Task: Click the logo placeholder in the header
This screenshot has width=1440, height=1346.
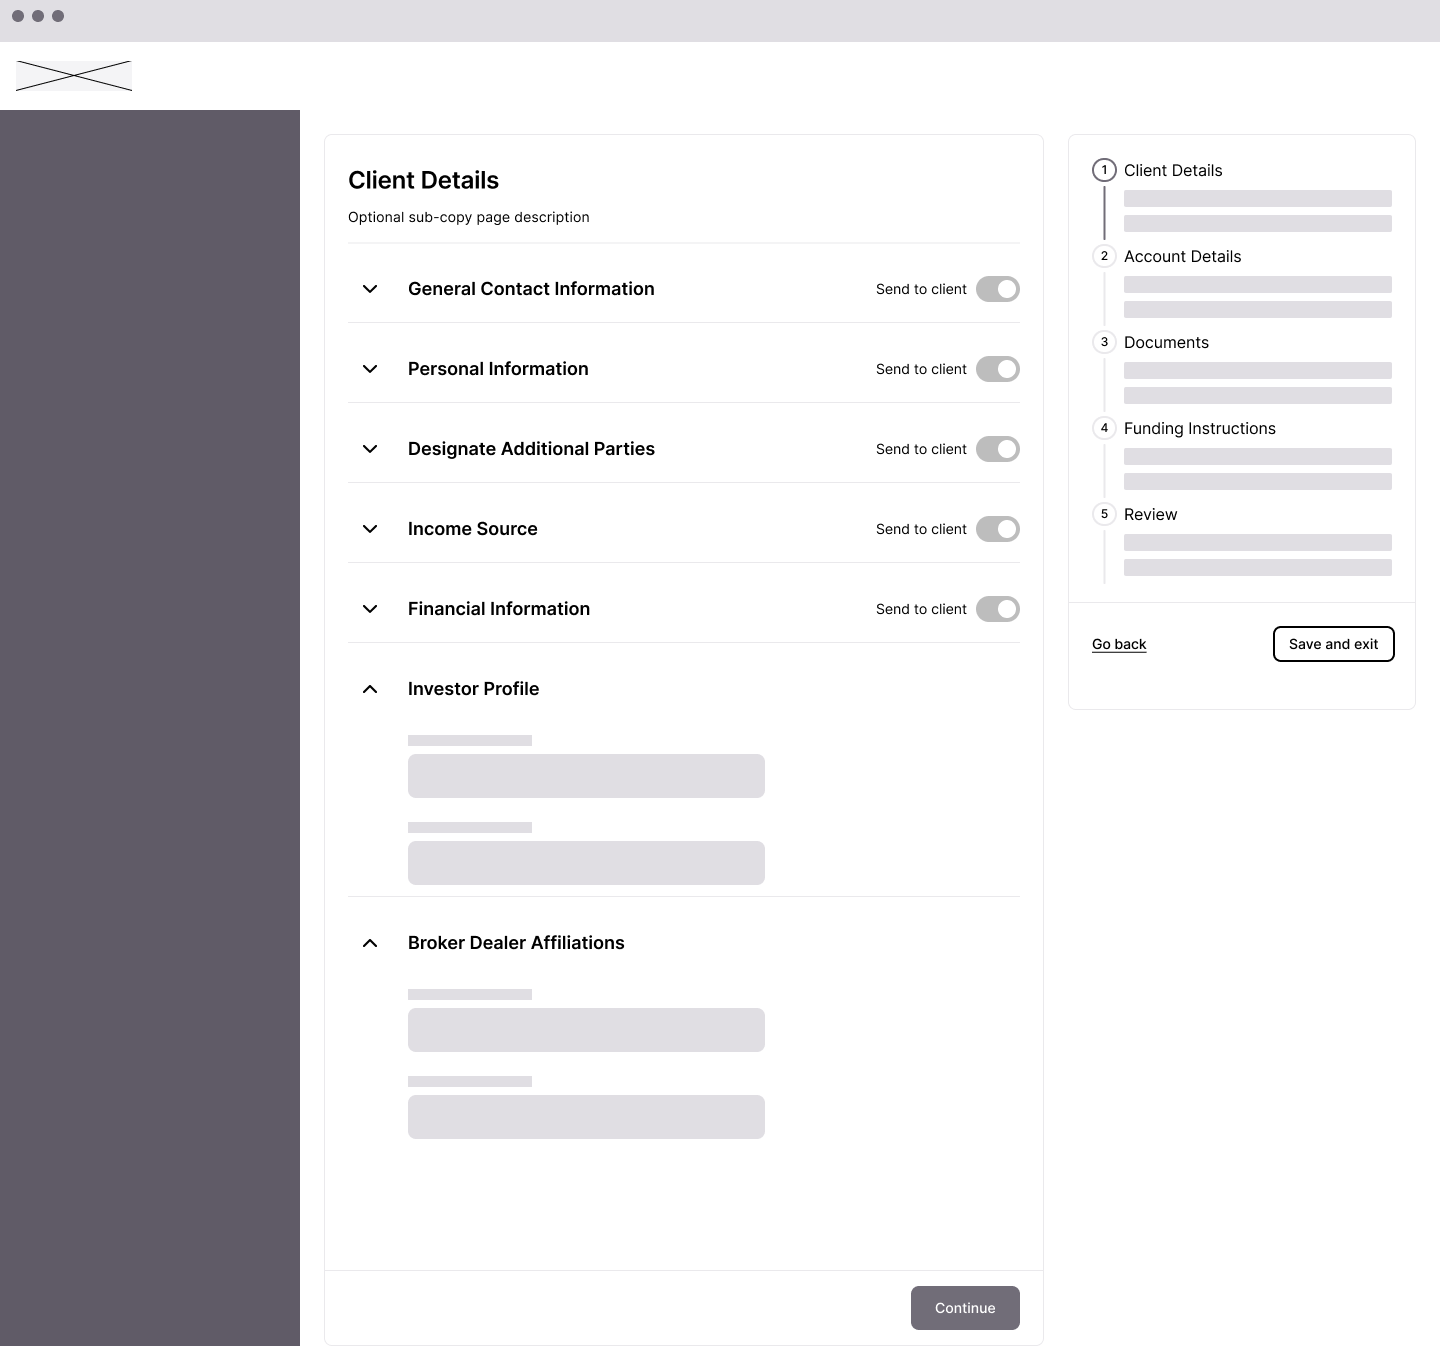Action: click(73, 76)
